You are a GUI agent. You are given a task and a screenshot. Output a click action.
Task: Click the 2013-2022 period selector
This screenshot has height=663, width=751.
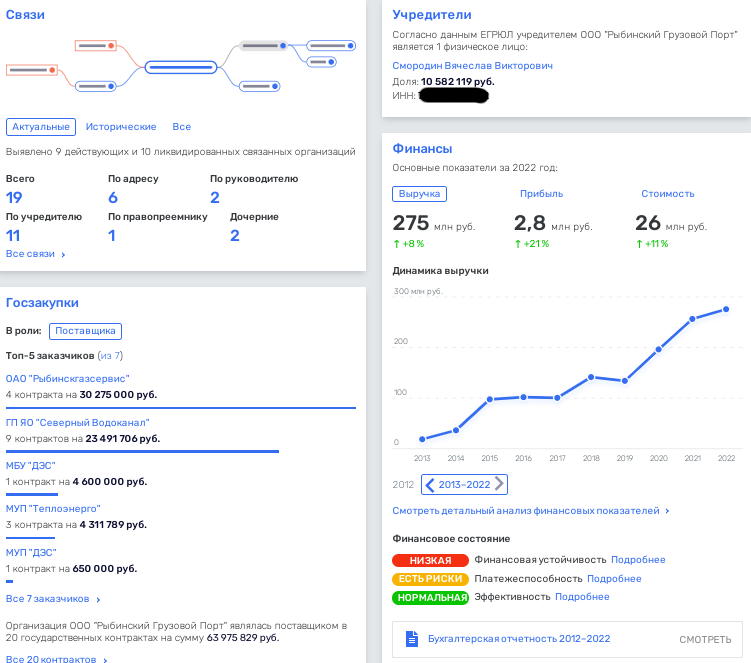point(464,484)
